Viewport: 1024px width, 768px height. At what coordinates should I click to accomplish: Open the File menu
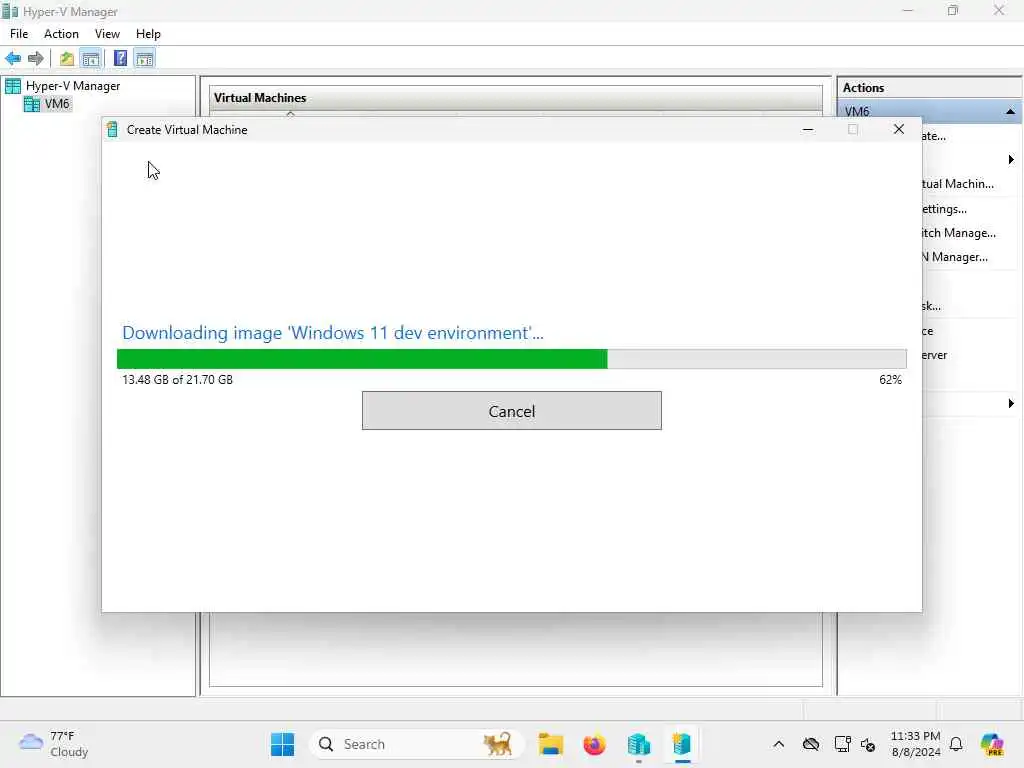(x=19, y=34)
